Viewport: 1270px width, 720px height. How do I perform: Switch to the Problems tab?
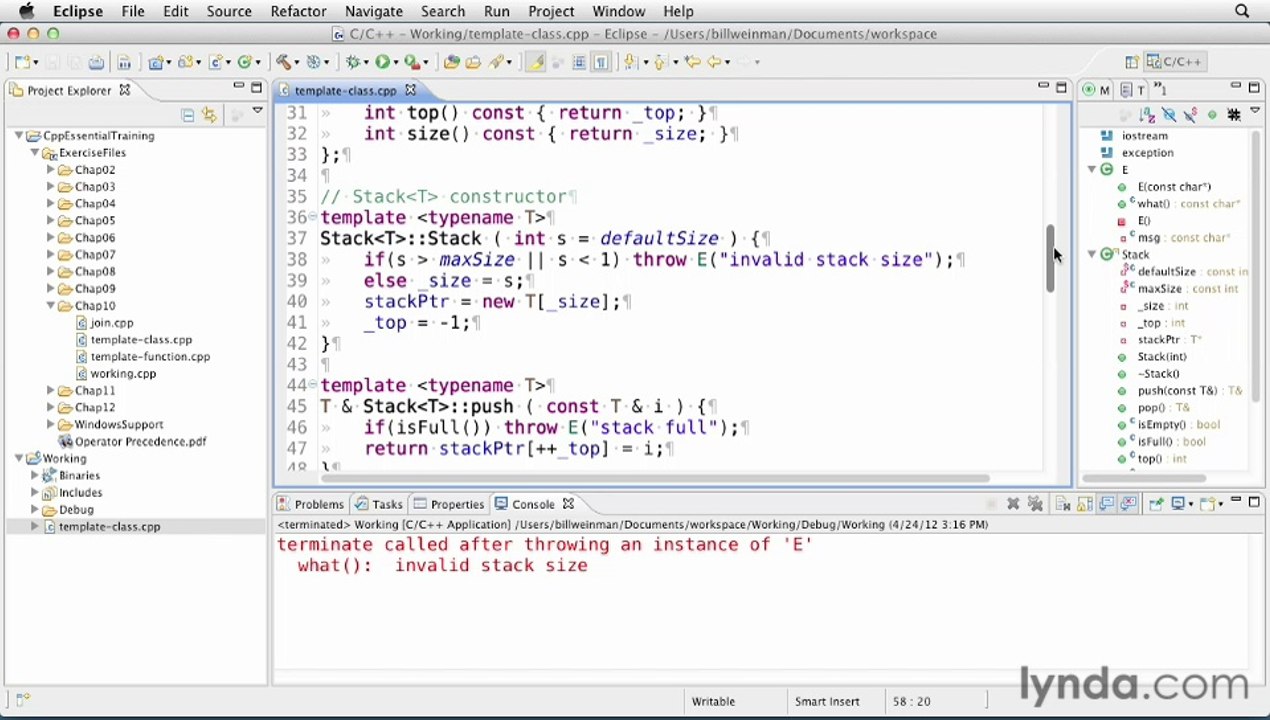310,504
